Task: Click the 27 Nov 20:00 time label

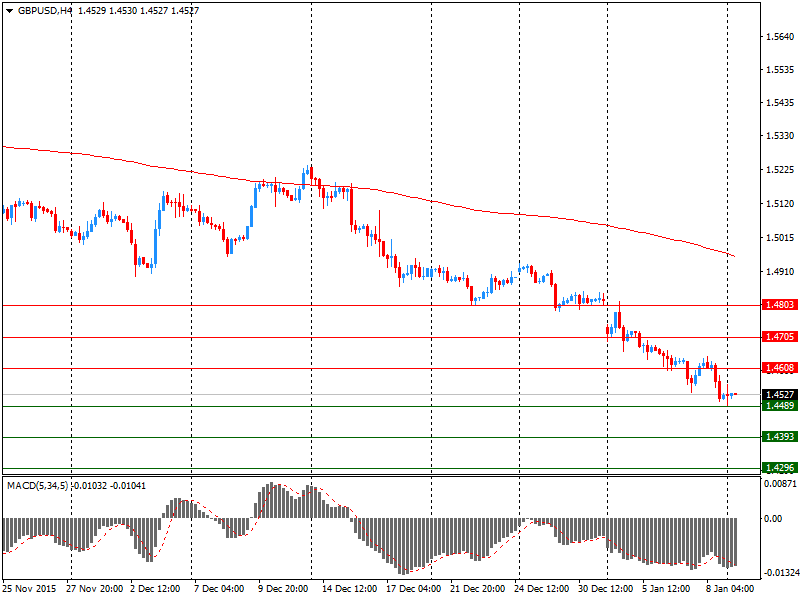Action: click(x=94, y=589)
